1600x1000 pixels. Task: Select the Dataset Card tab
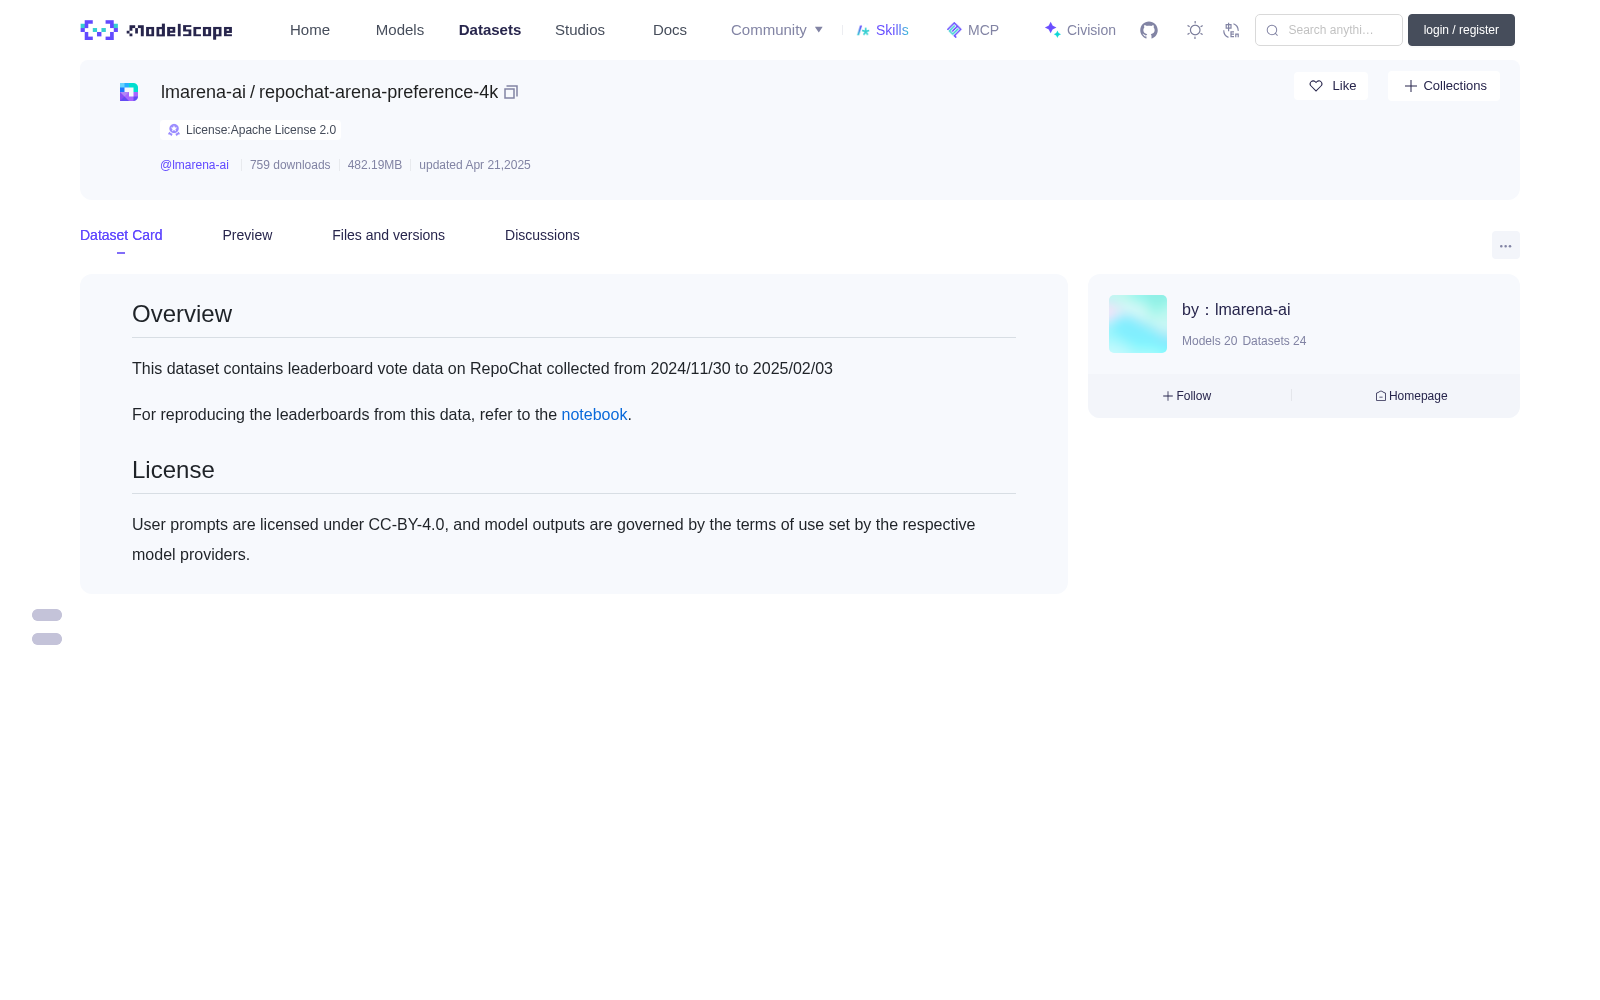(121, 235)
